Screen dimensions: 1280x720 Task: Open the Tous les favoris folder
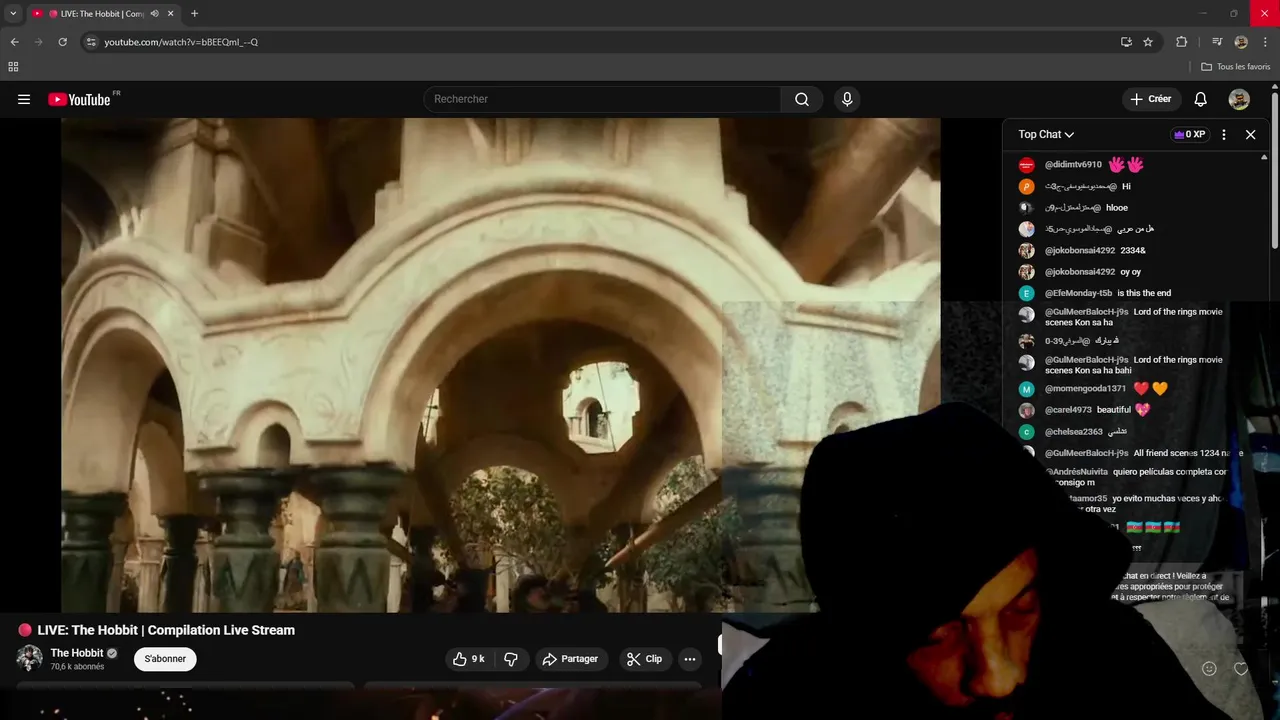tap(1235, 67)
